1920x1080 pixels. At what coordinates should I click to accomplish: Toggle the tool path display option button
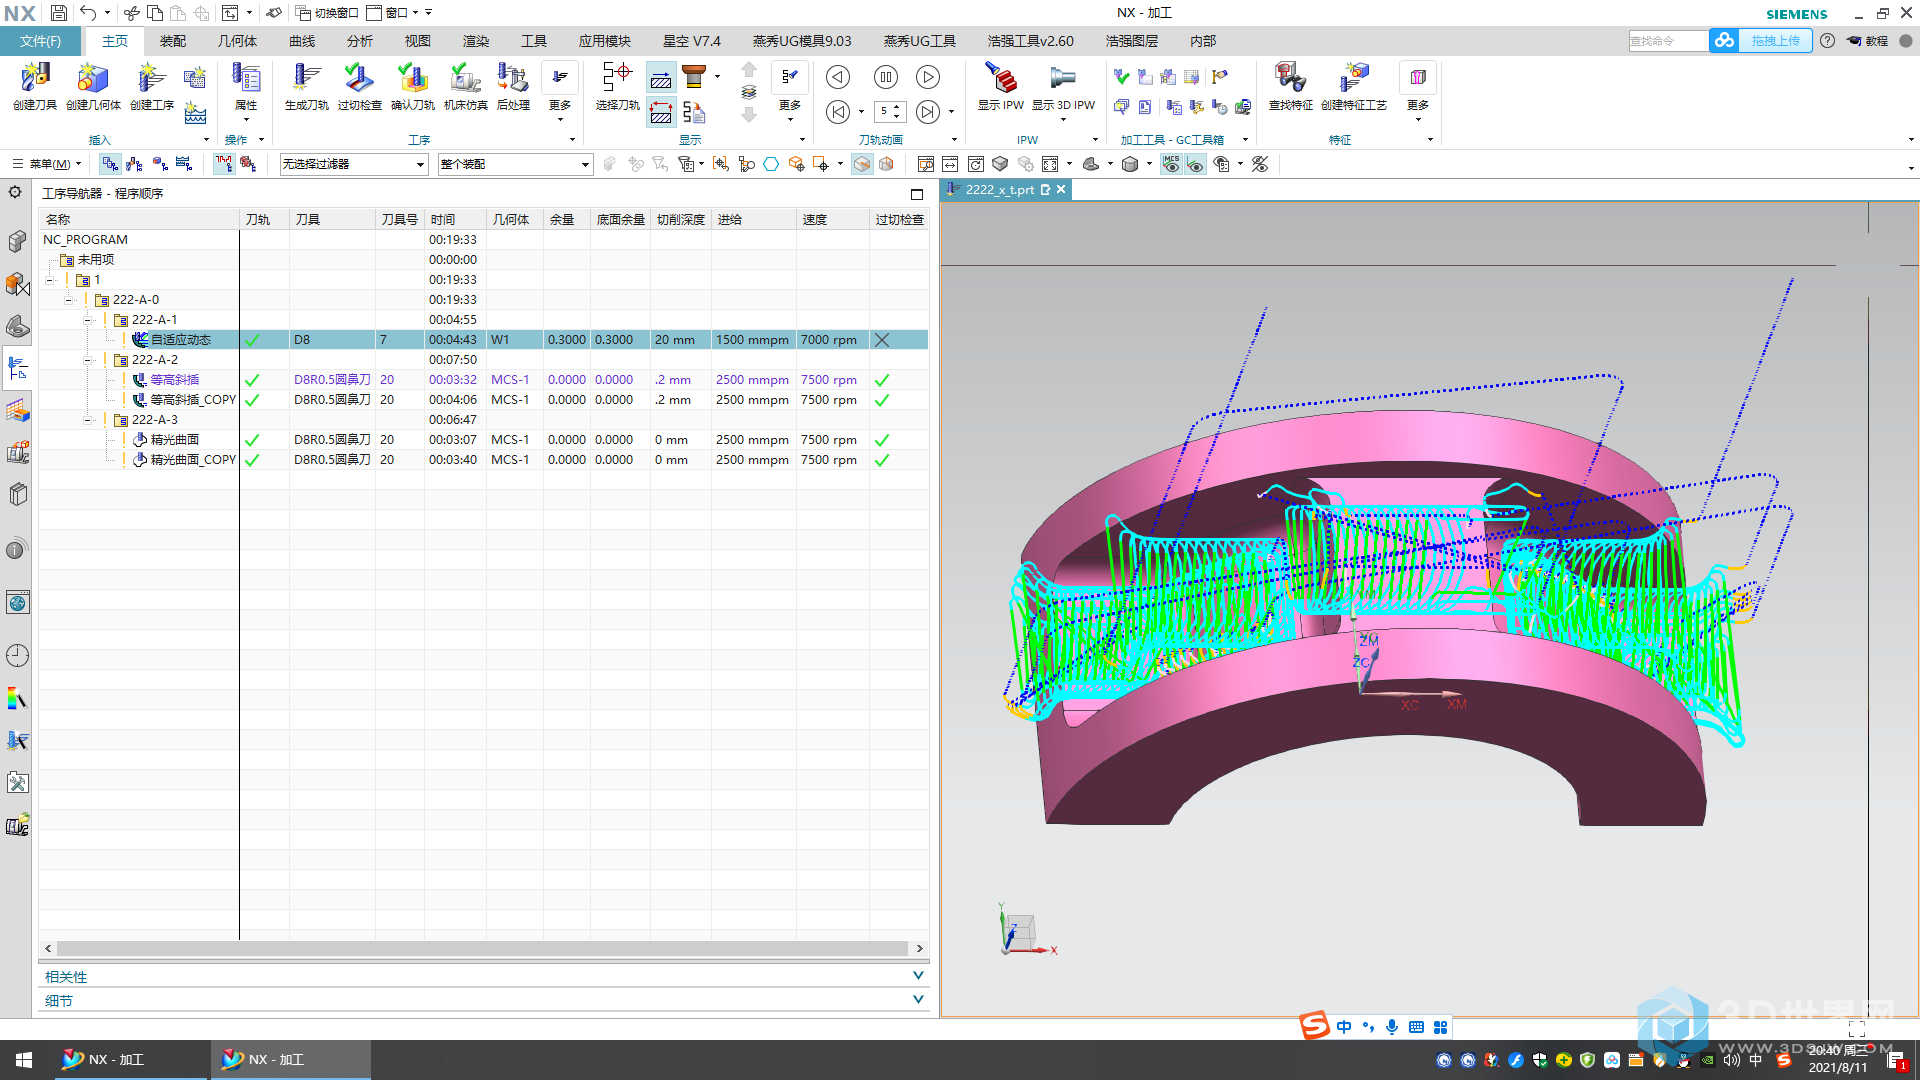coord(224,164)
